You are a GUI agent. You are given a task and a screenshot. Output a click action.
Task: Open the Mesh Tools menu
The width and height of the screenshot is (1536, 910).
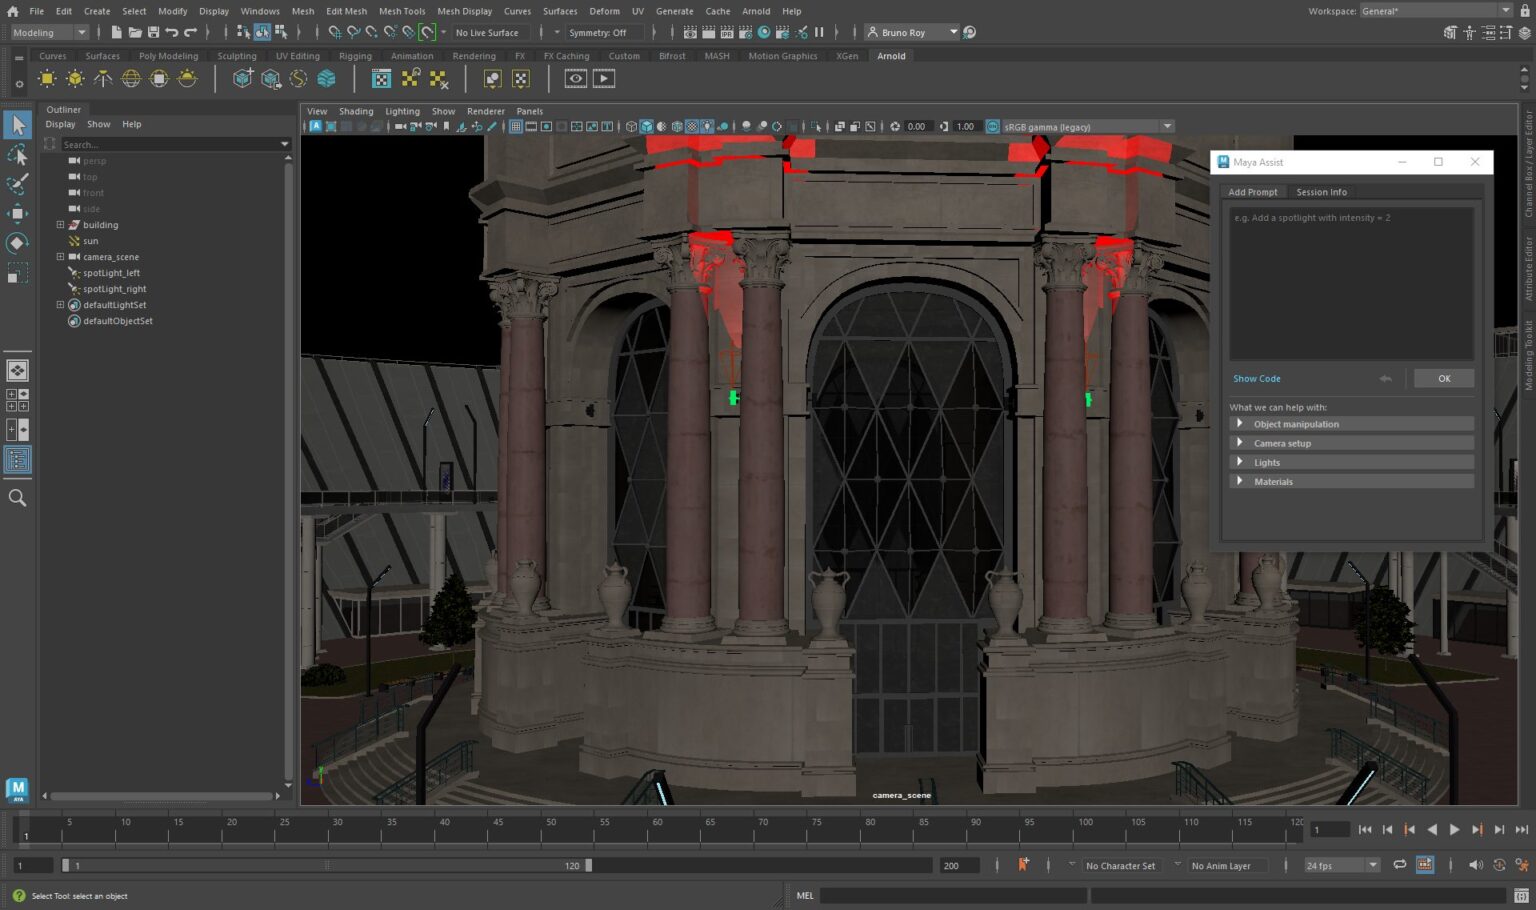(x=401, y=11)
